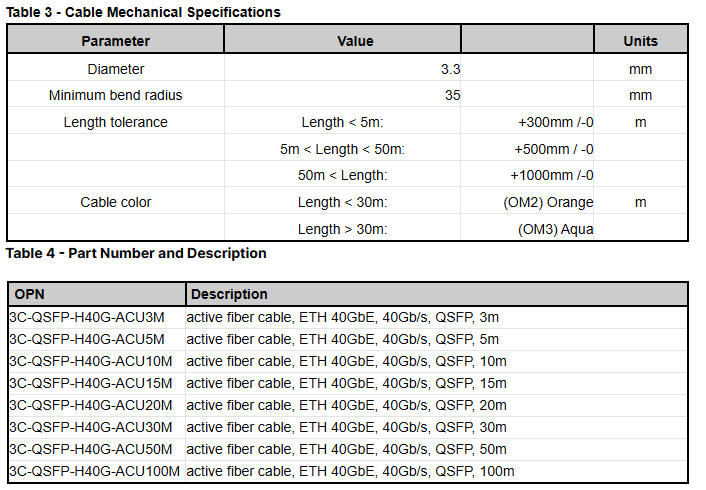Select part number 3C-QSFP-H40G-ACU10M
Screen dimensions: 706x490
pos(90,361)
